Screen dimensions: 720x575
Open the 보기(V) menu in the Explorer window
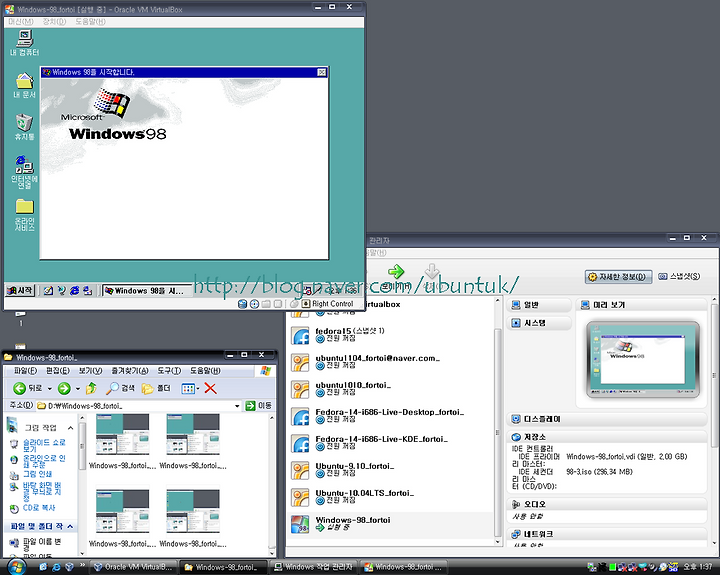pos(90,370)
